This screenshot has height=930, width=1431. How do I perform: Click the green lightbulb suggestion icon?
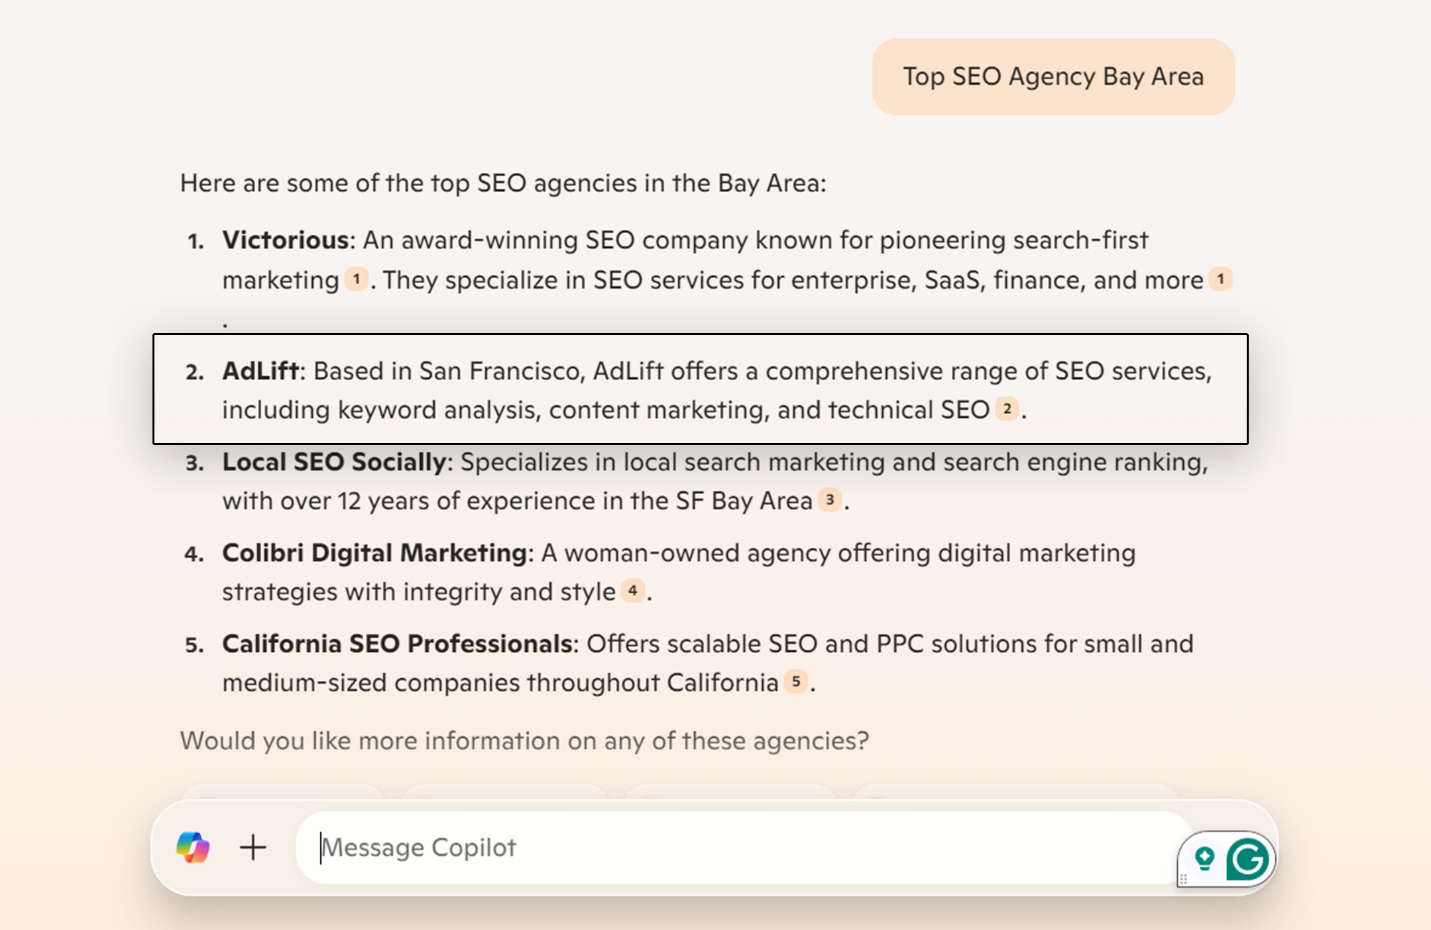pos(1207,857)
